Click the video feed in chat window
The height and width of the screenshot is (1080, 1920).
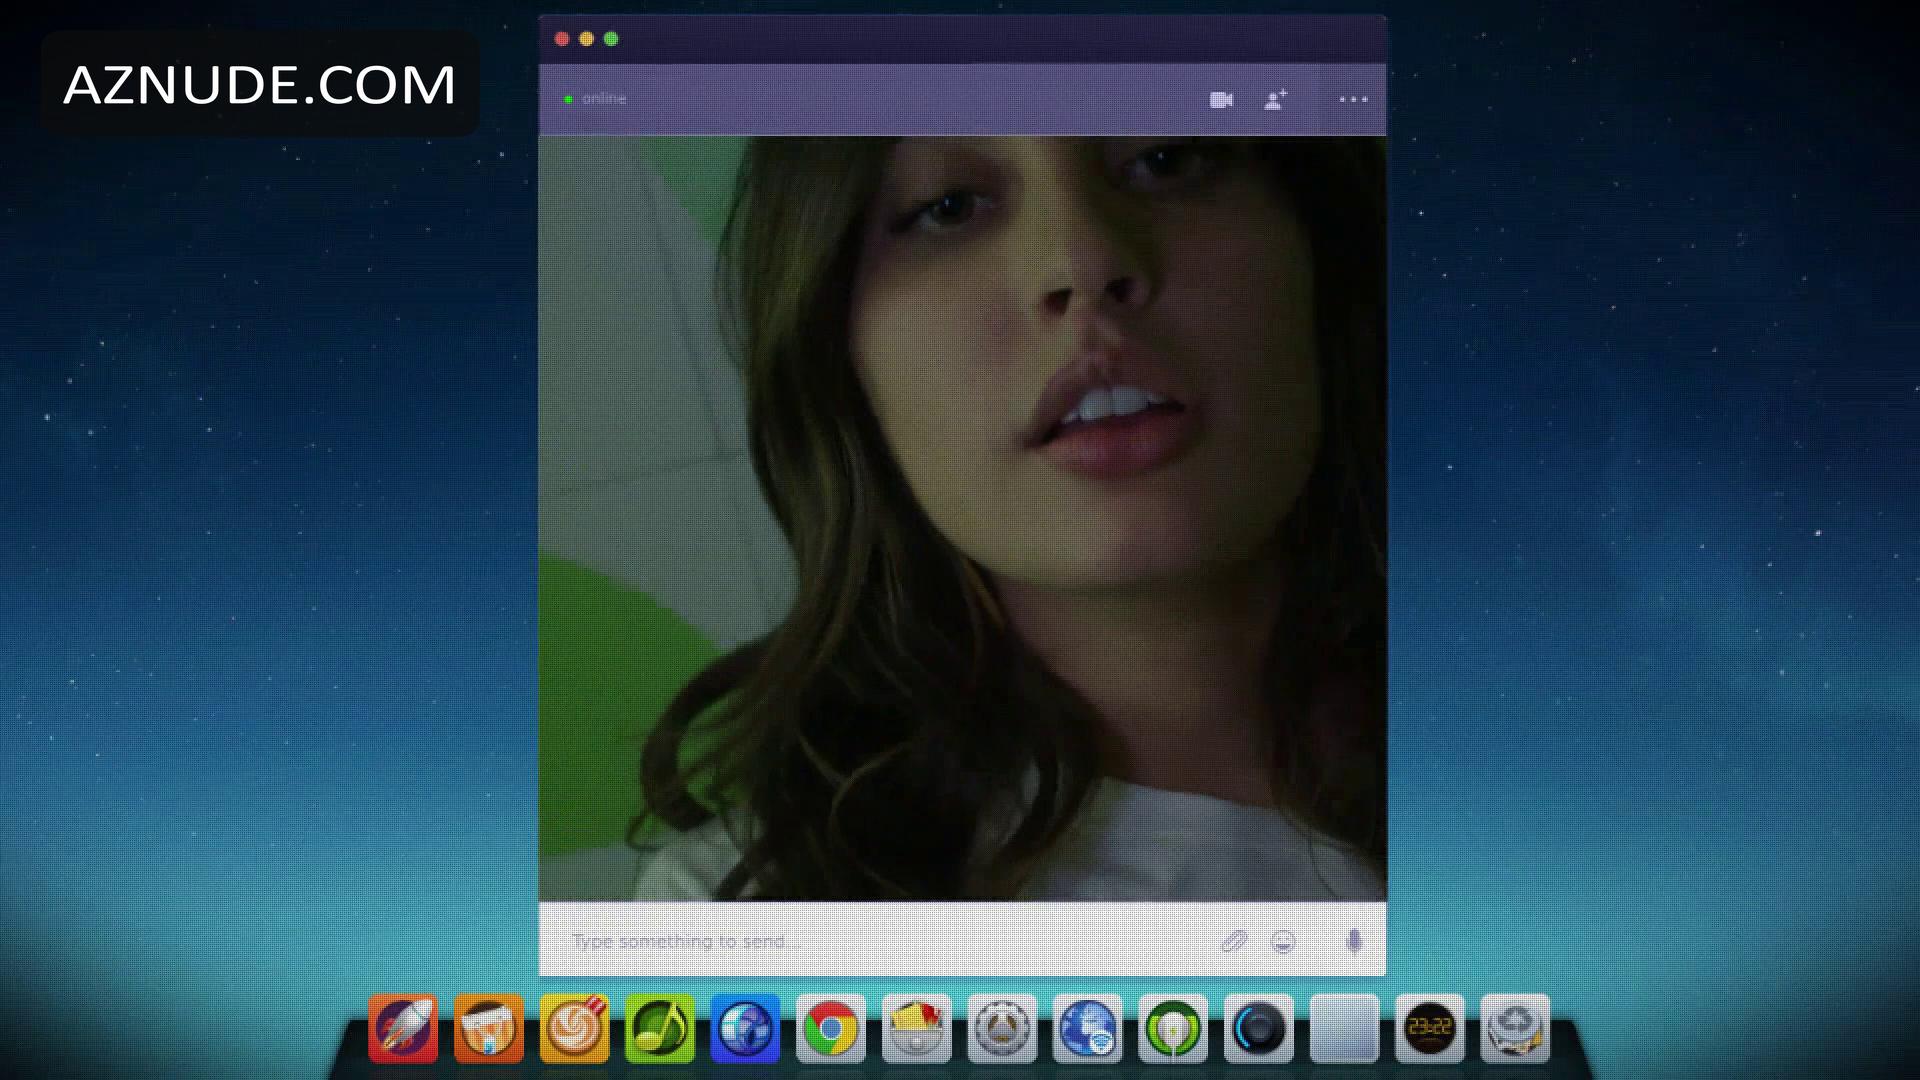tap(962, 518)
